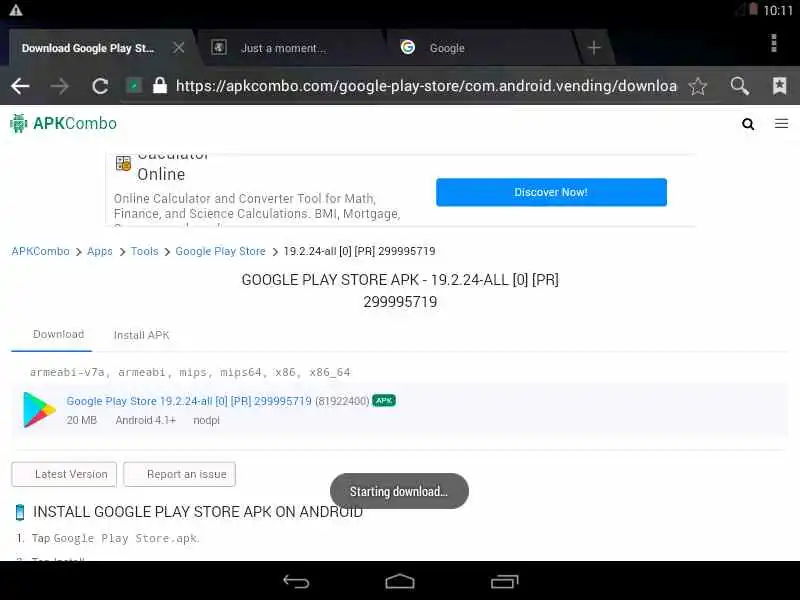Reload the page with the refresh icon
Screen dimensions: 800x600
point(100,86)
